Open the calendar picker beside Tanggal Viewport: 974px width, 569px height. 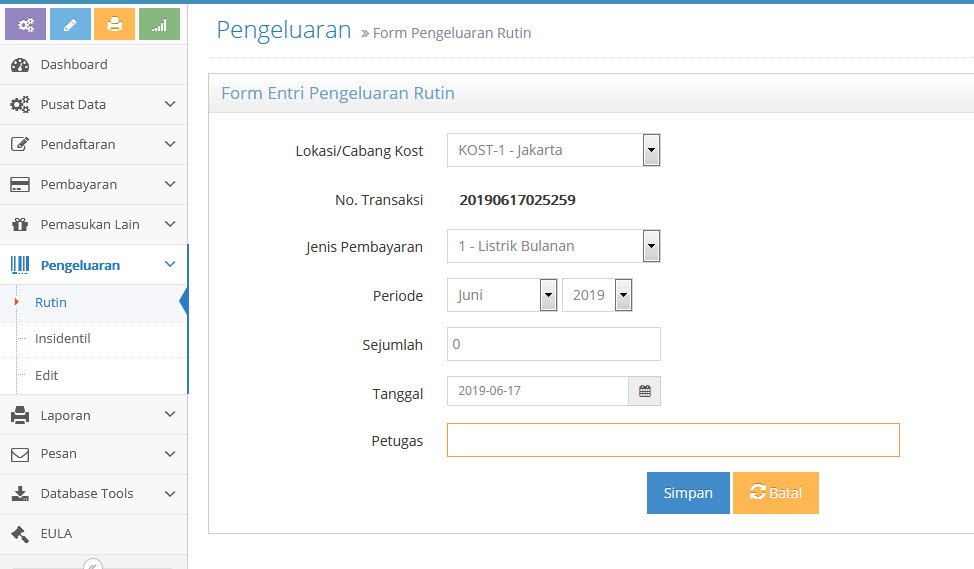coord(645,391)
